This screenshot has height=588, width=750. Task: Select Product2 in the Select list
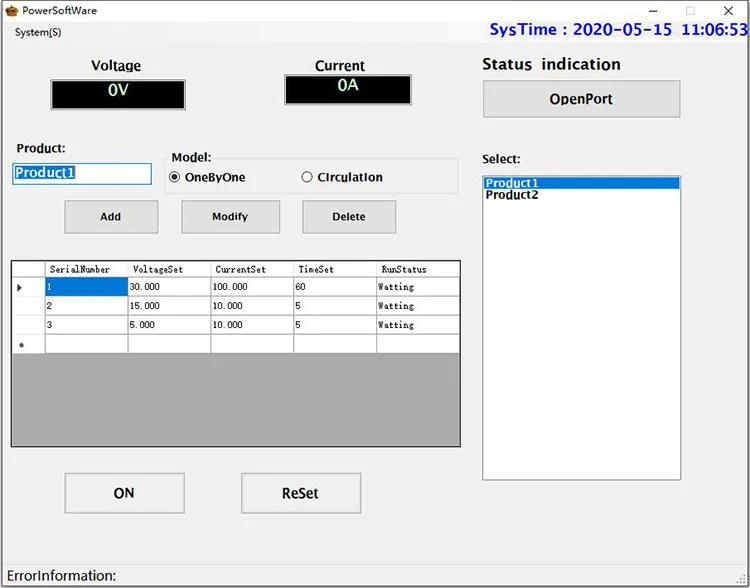pyautogui.click(x=512, y=195)
